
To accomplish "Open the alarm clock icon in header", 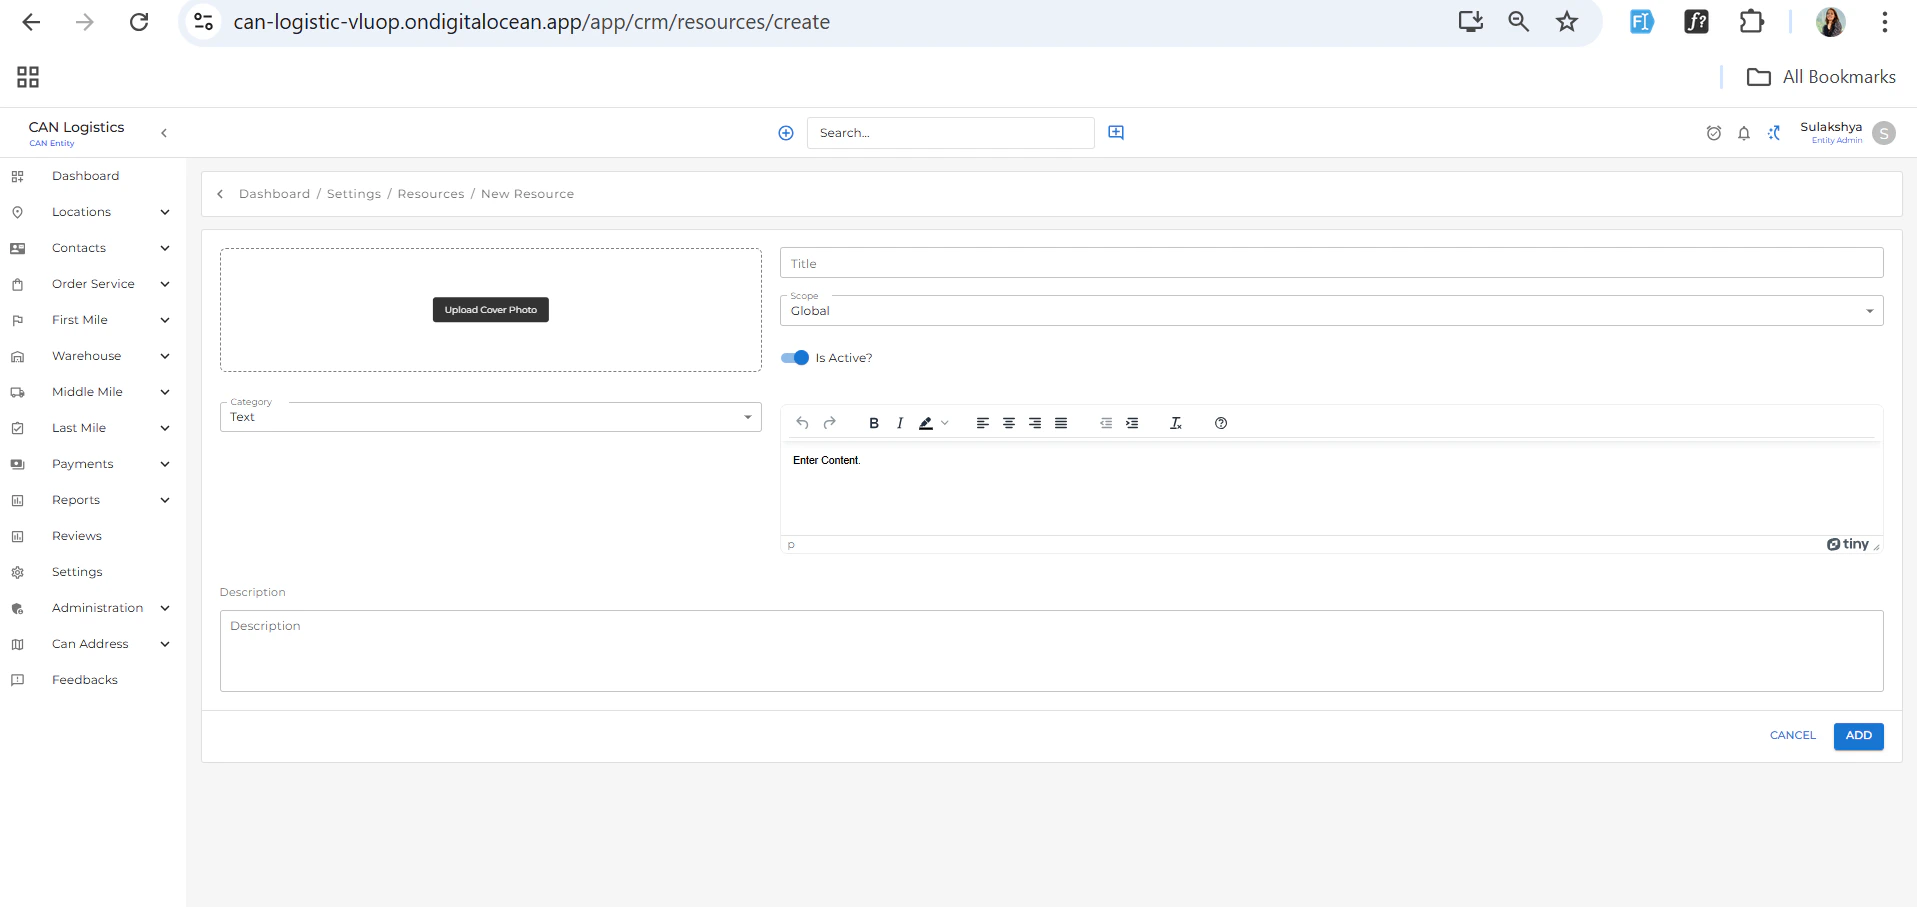I will point(1714,133).
